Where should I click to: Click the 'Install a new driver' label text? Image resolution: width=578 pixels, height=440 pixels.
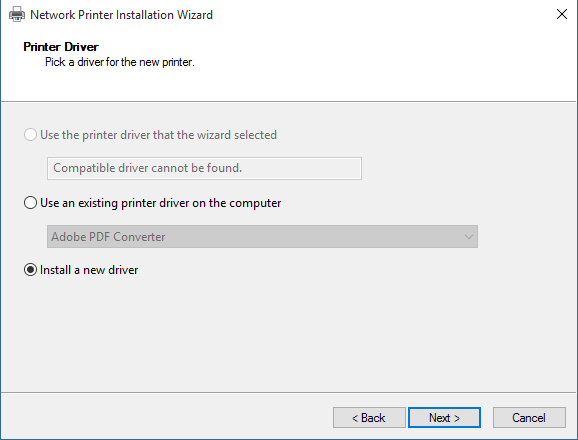pos(89,270)
